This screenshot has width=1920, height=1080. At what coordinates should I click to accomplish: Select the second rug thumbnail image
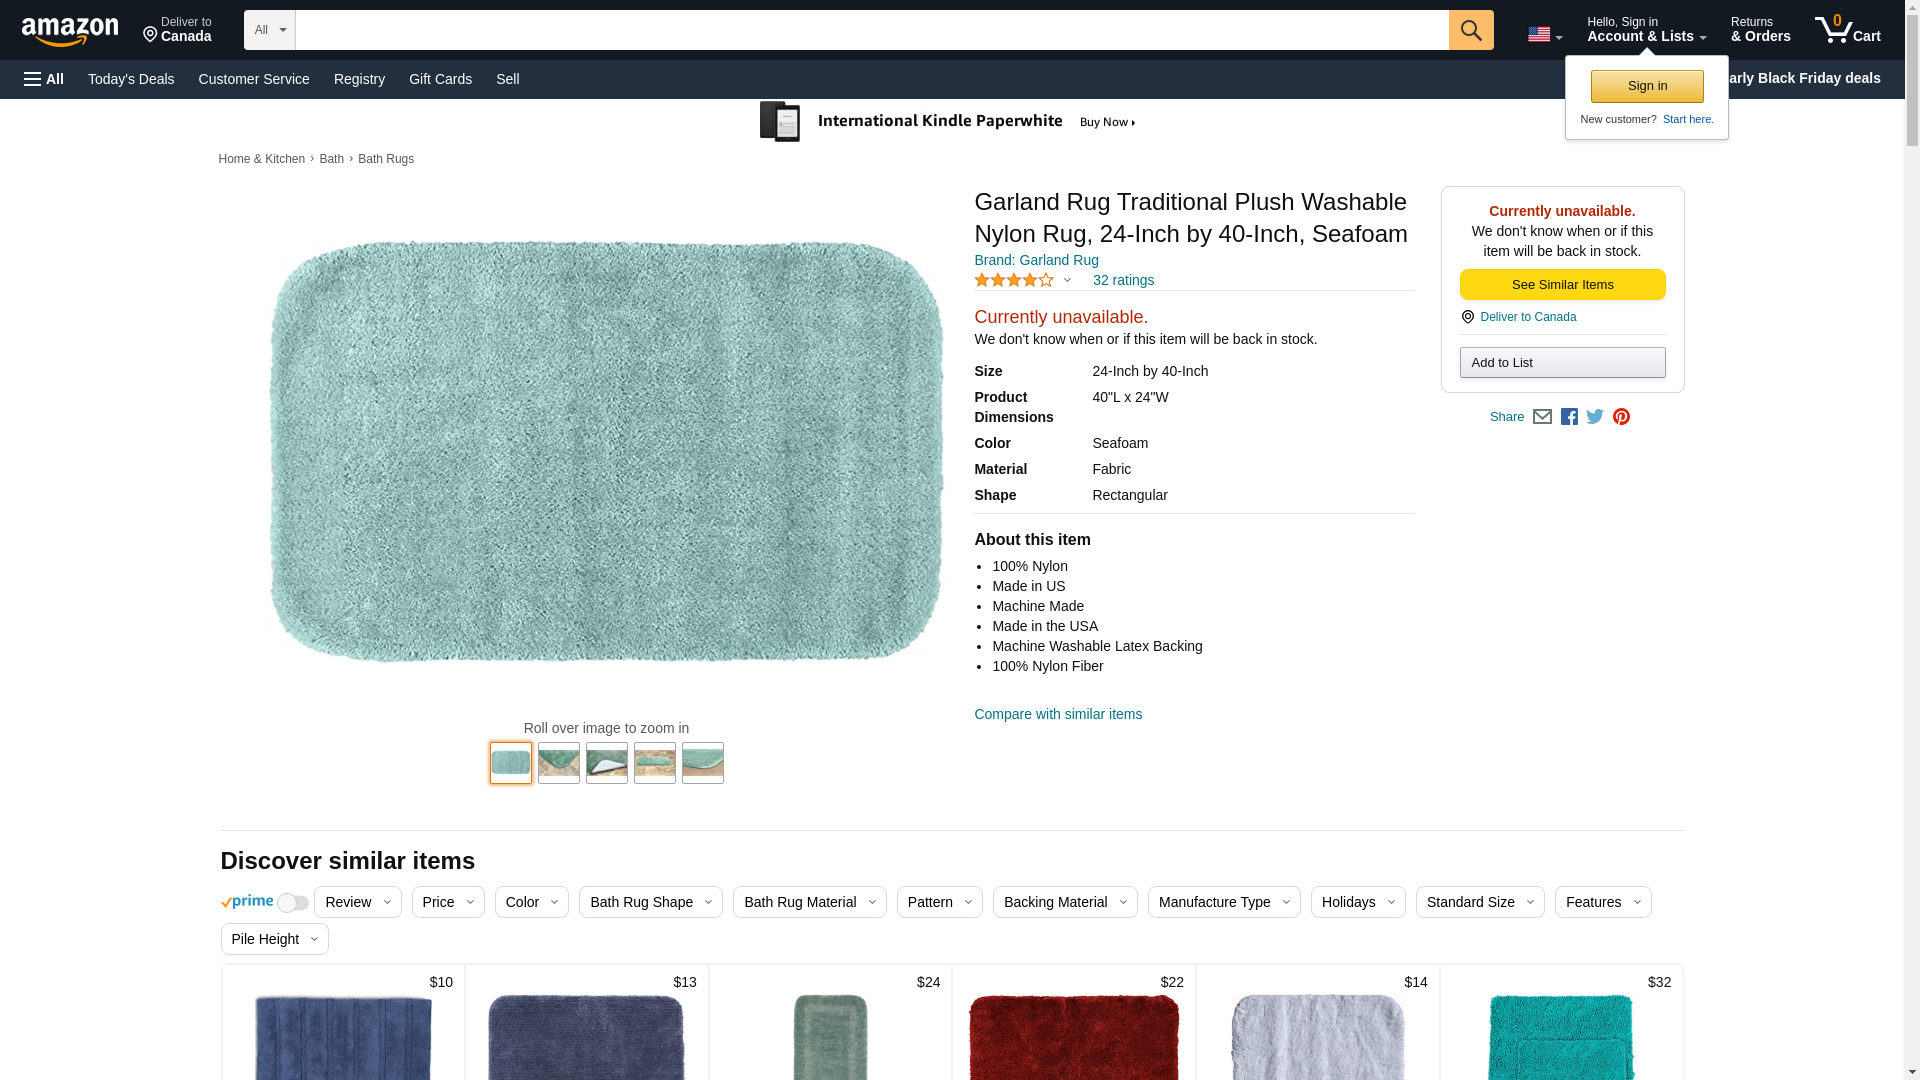(558, 763)
